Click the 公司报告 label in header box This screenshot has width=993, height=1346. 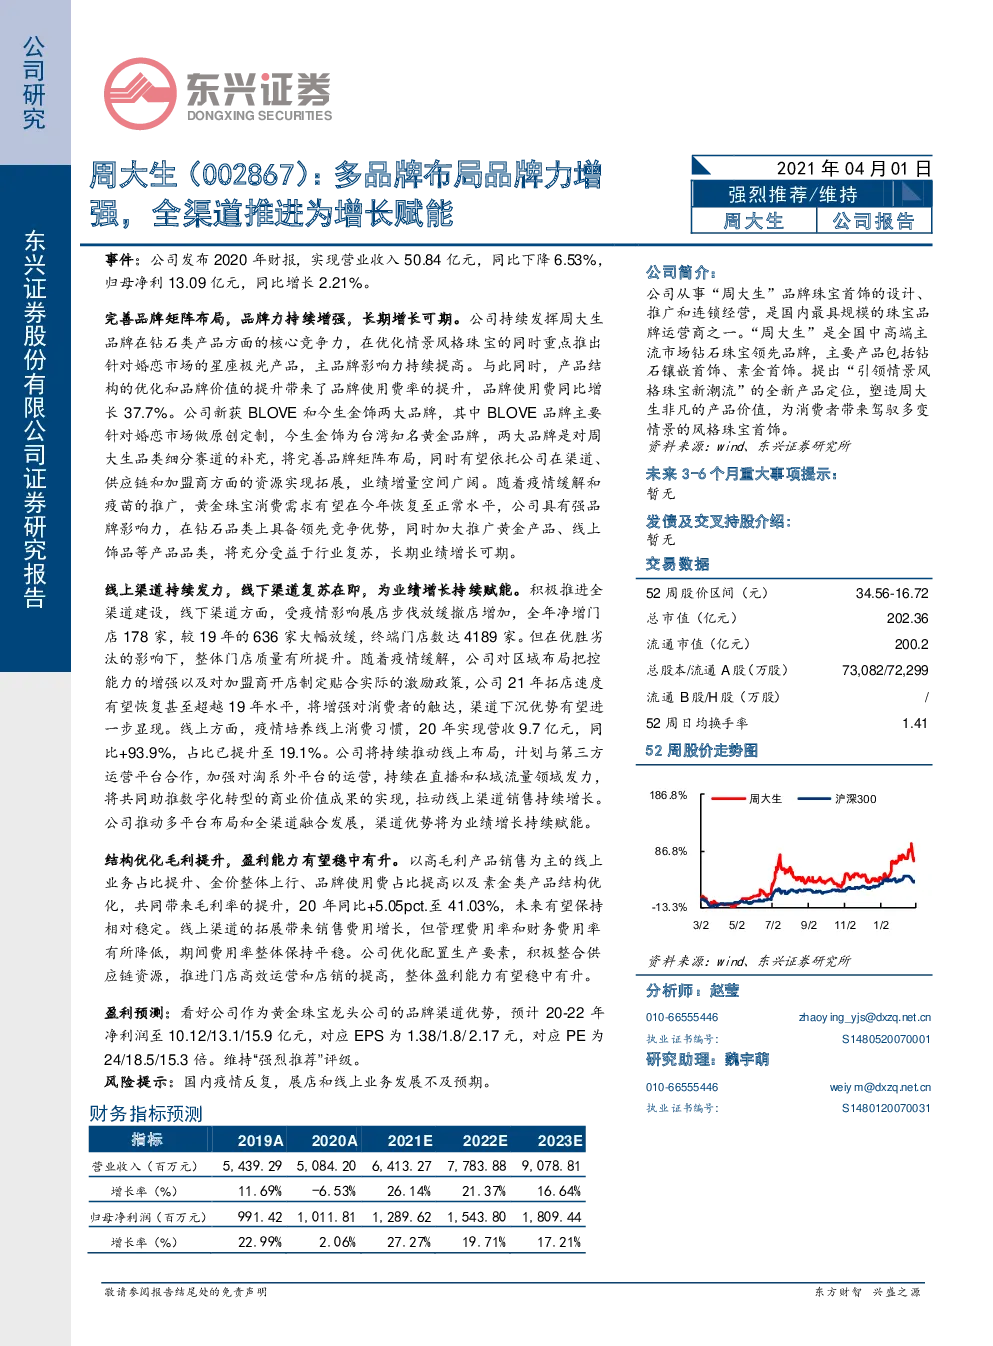874,221
